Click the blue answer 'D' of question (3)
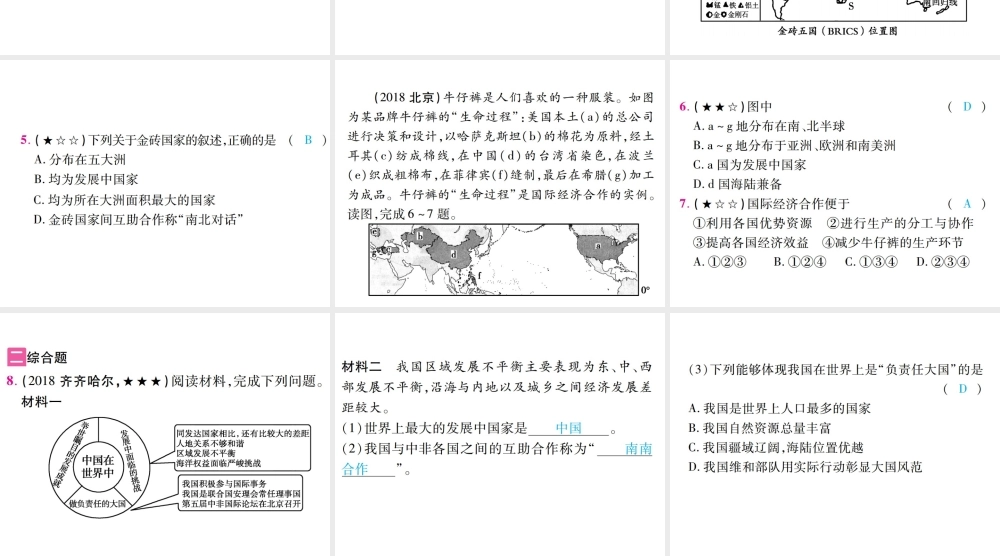1000x556 pixels. (963, 388)
